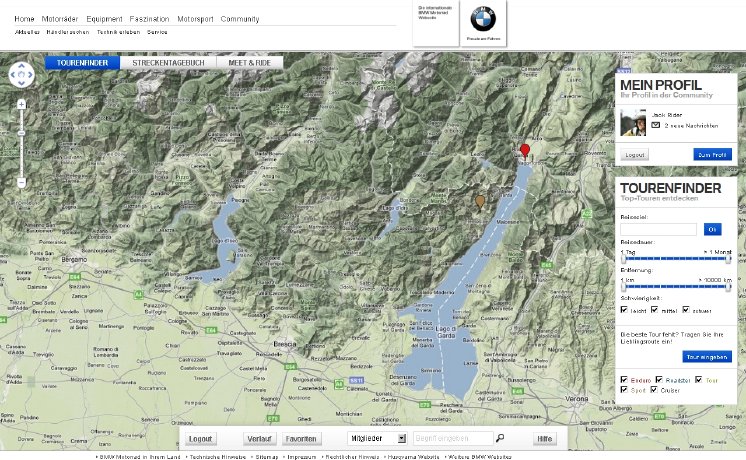Viewport: 746px width, 460px height.
Task: Open the Home menu item
Action: point(24,19)
